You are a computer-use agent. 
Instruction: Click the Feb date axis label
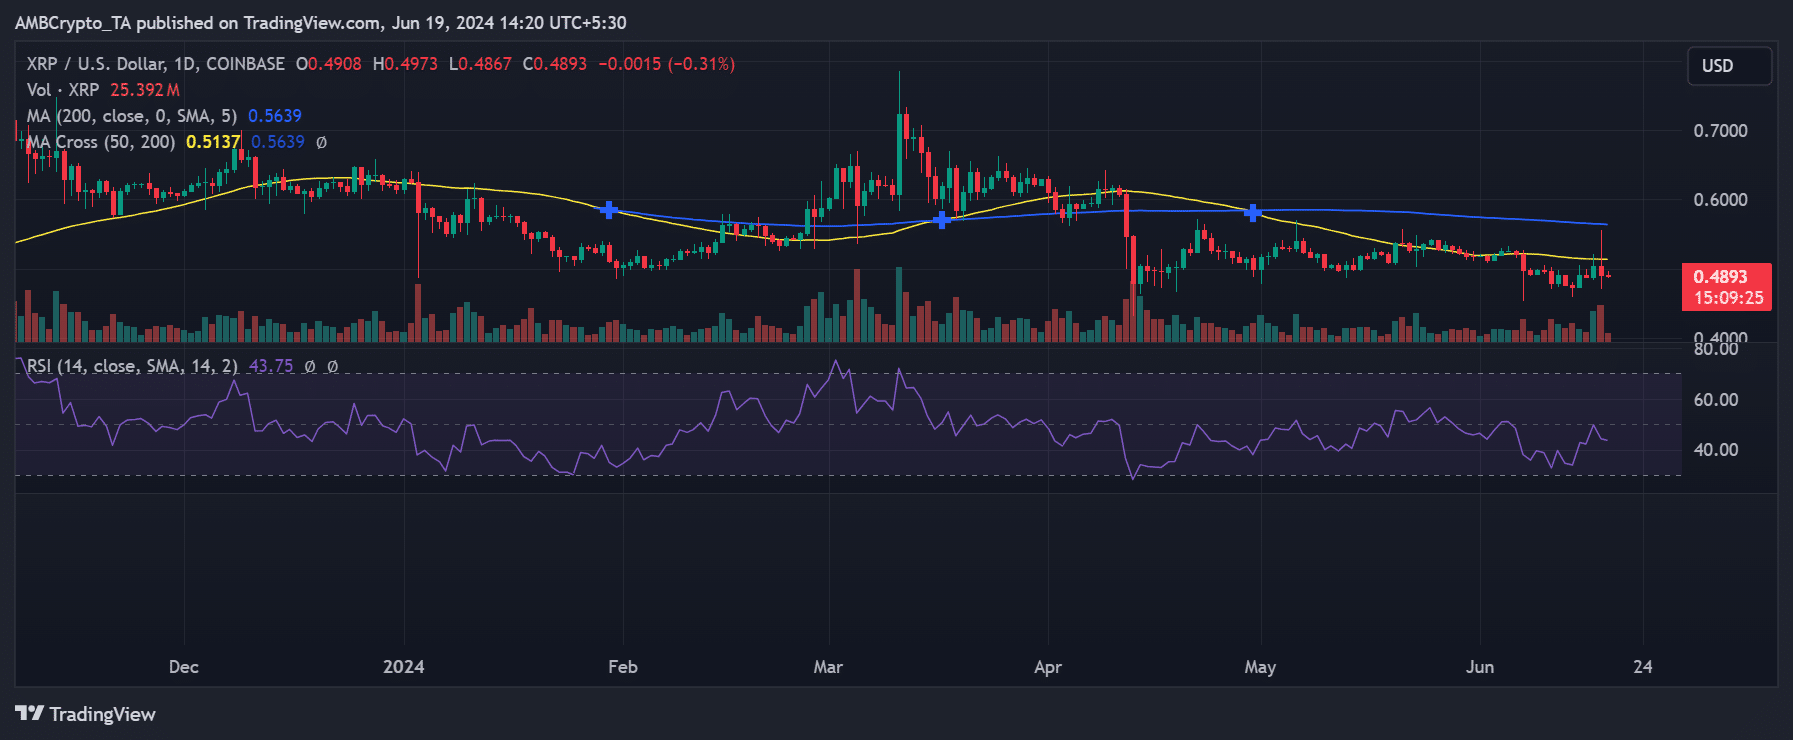click(x=623, y=667)
